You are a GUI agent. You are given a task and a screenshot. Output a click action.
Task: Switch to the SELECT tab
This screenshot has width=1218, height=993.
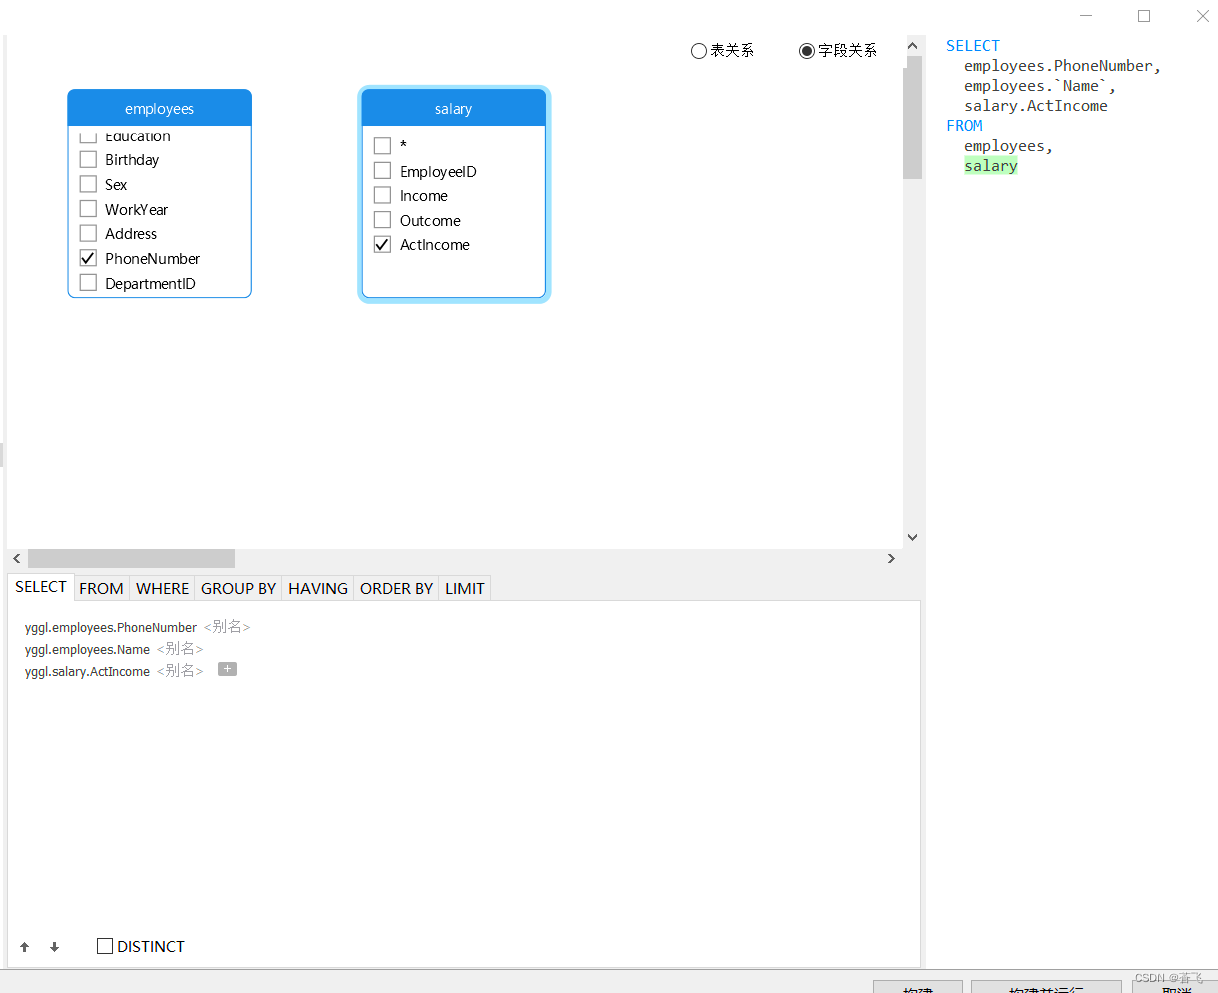41,587
